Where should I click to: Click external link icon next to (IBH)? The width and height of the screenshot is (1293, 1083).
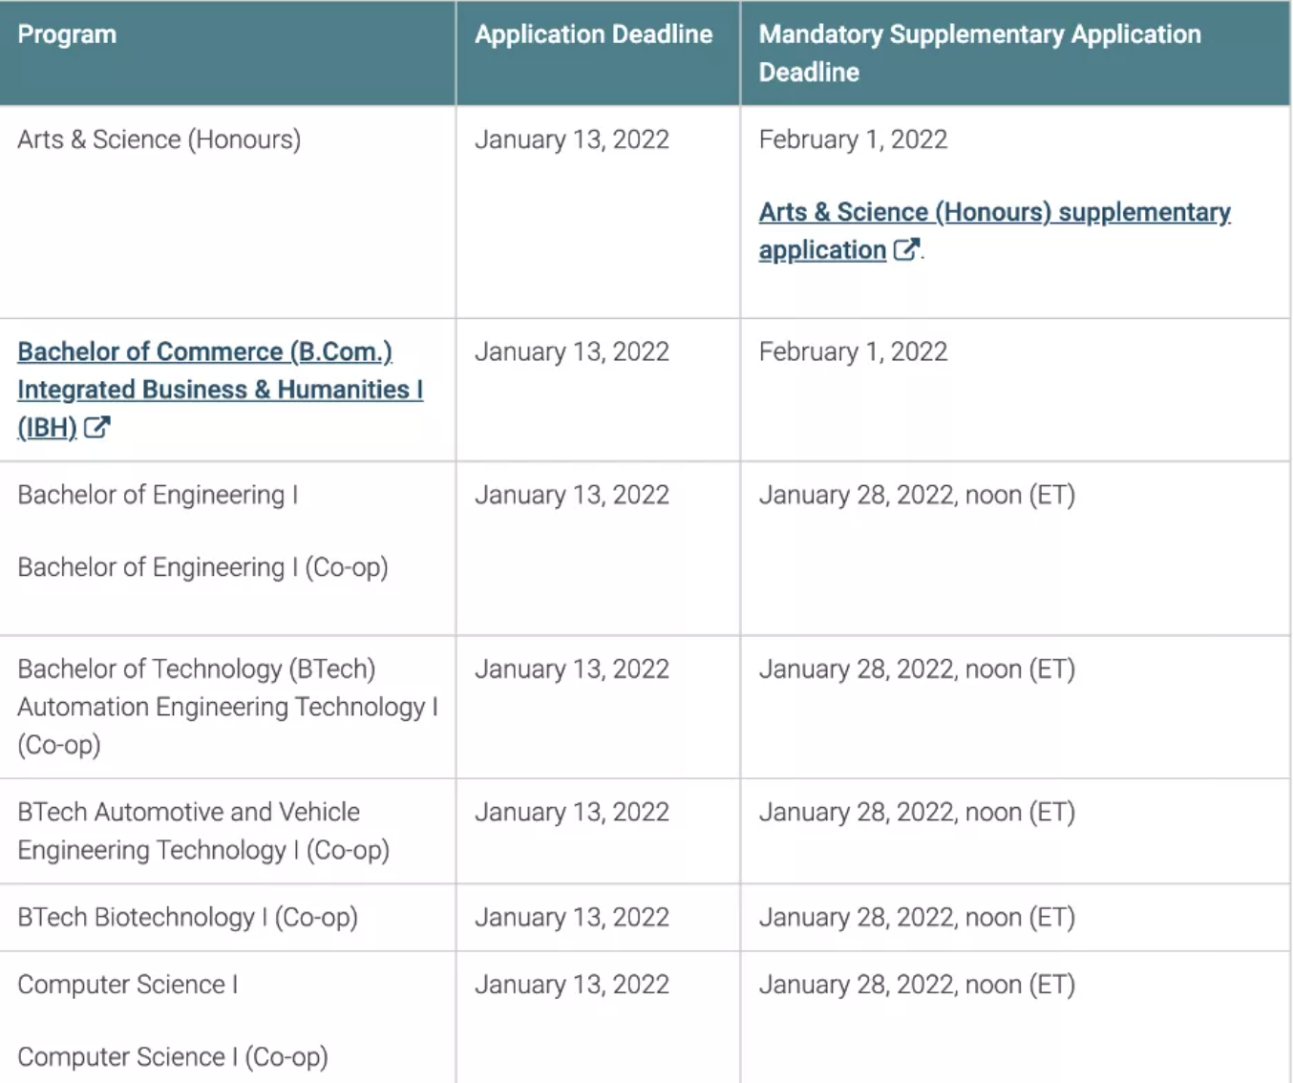pos(96,428)
